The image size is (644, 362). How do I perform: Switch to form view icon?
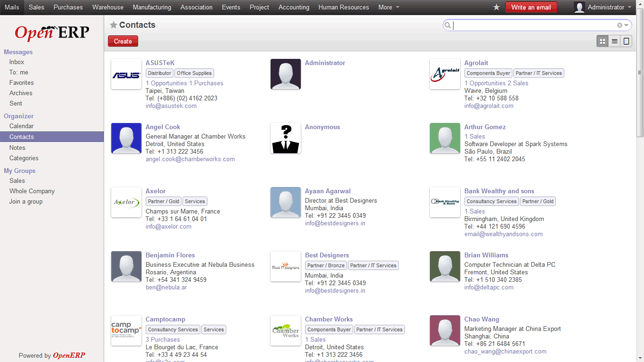(x=626, y=41)
